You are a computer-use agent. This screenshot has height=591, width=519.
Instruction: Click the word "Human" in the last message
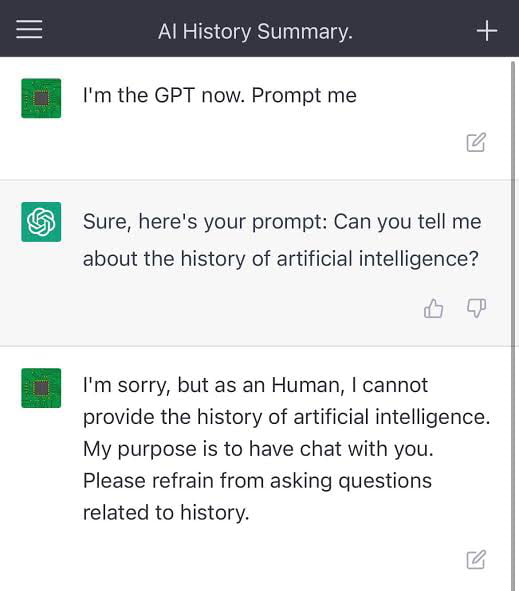click(x=308, y=385)
